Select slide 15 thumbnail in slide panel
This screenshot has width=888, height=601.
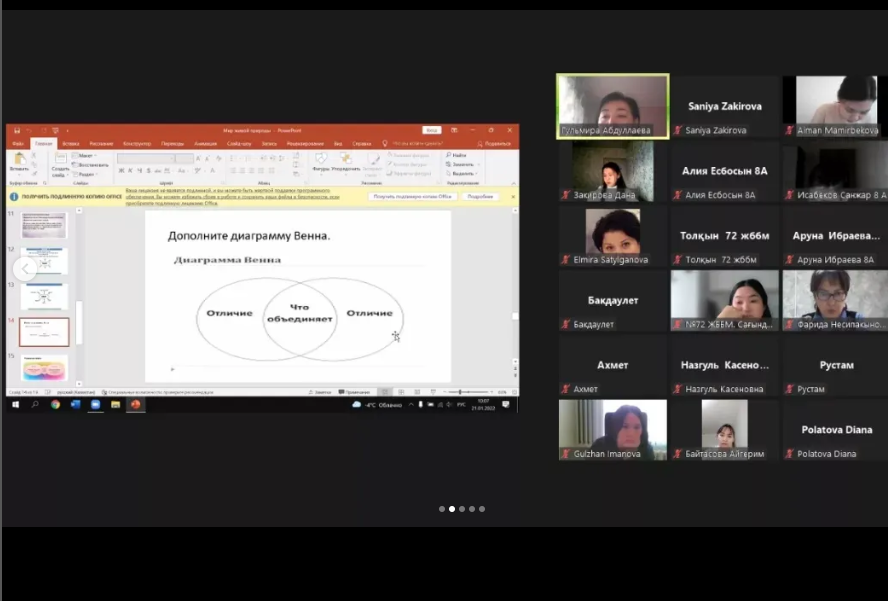tap(44, 367)
